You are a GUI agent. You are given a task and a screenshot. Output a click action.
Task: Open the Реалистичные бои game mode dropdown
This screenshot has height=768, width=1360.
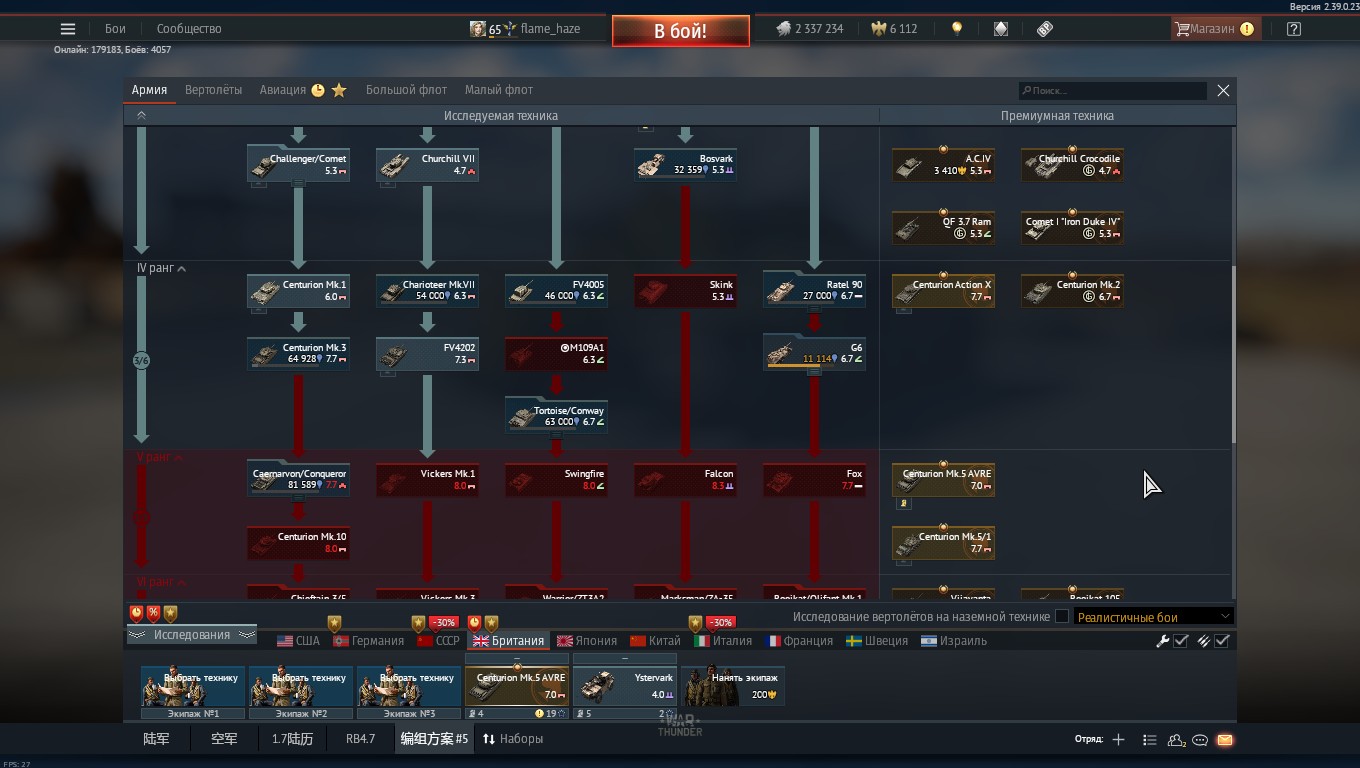click(x=1153, y=617)
